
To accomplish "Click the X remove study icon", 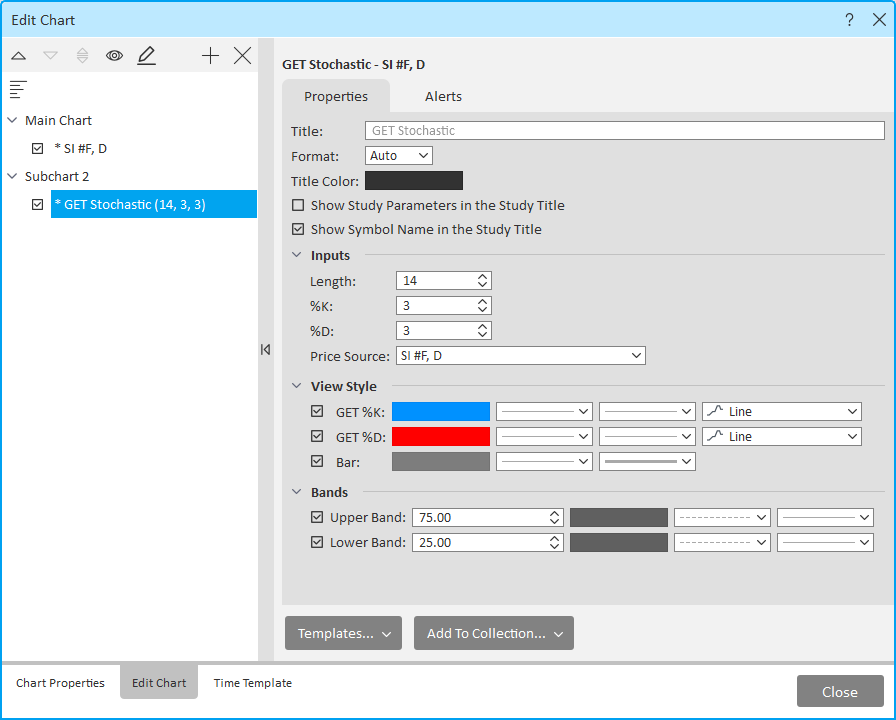I will point(243,56).
